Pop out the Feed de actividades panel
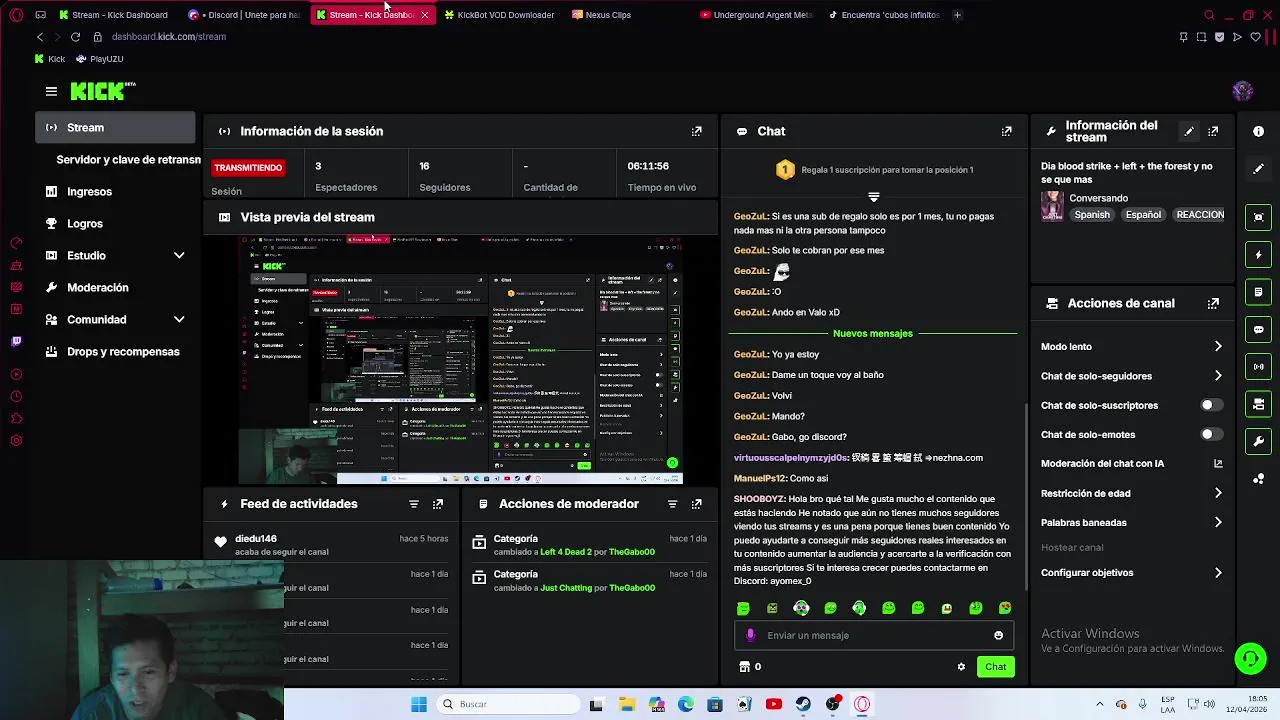 (438, 504)
